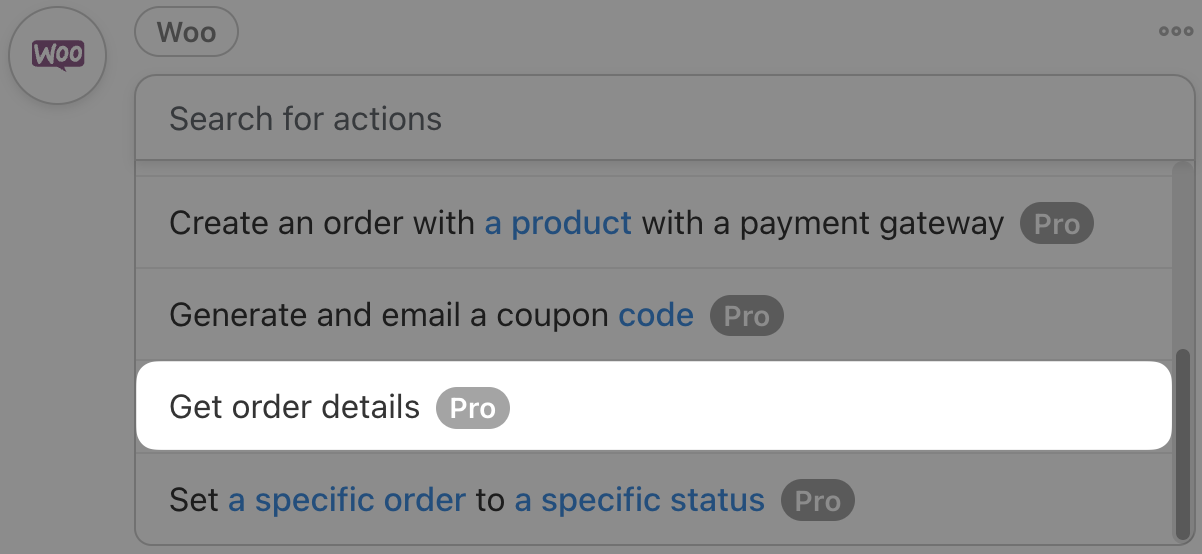Viewport: 1202px width, 554px height.
Task: Click the "with a payment gateway" text
Action: pos(822,223)
